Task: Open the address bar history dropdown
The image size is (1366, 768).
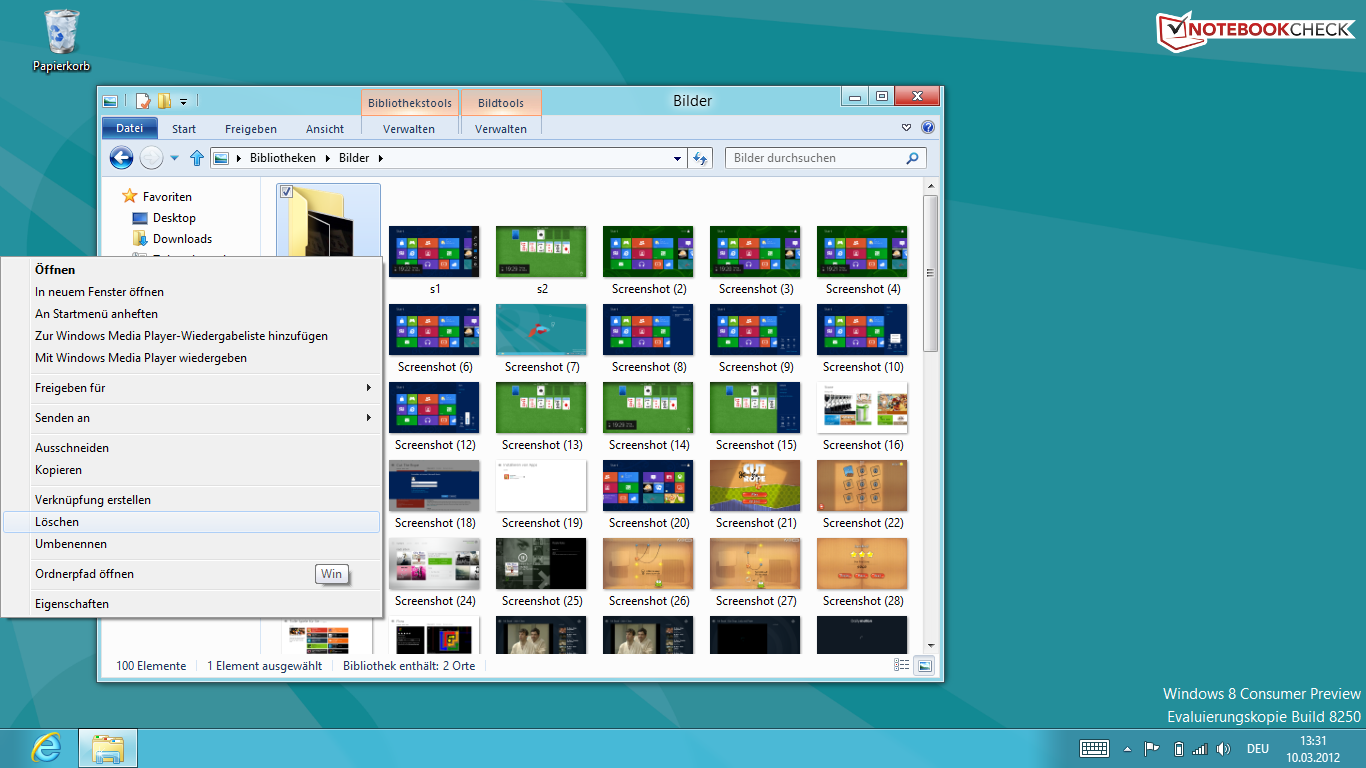Action: click(x=677, y=158)
